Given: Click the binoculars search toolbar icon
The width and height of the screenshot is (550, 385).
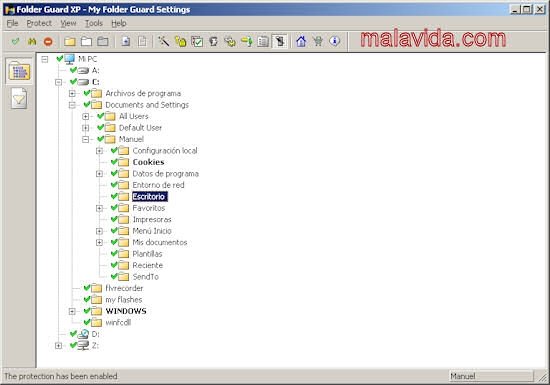Looking at the screenshot, I should point(32,41).
